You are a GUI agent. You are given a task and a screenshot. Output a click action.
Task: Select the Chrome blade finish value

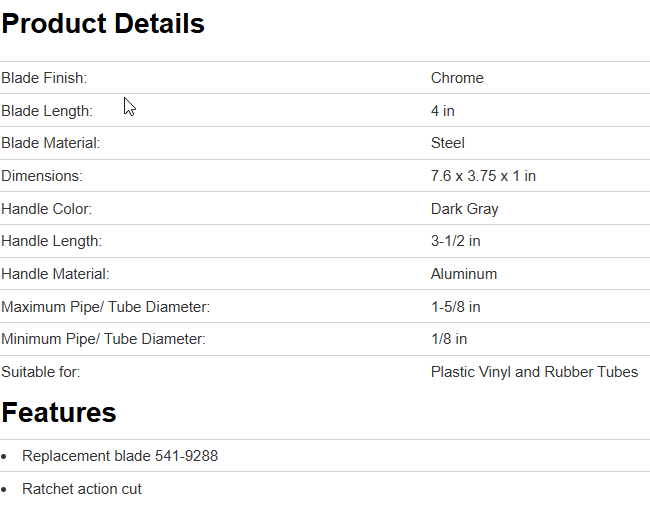click(x=457, y=78)
